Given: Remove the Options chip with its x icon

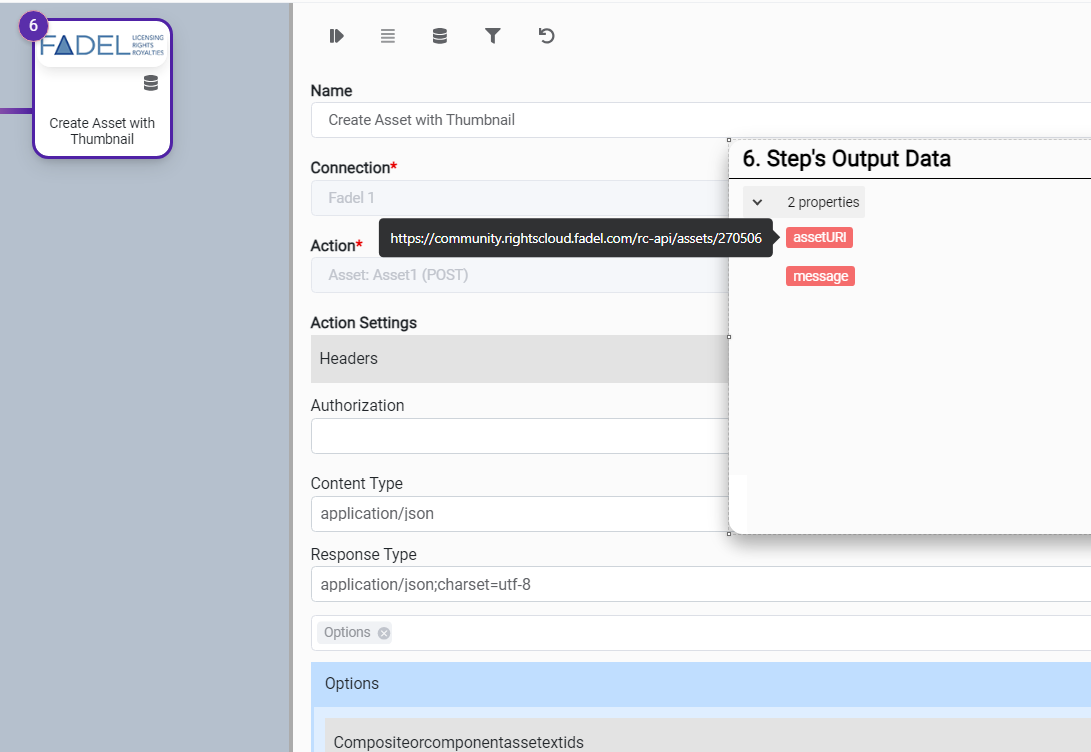Looking at the screenshot, I should coord(384,633).
